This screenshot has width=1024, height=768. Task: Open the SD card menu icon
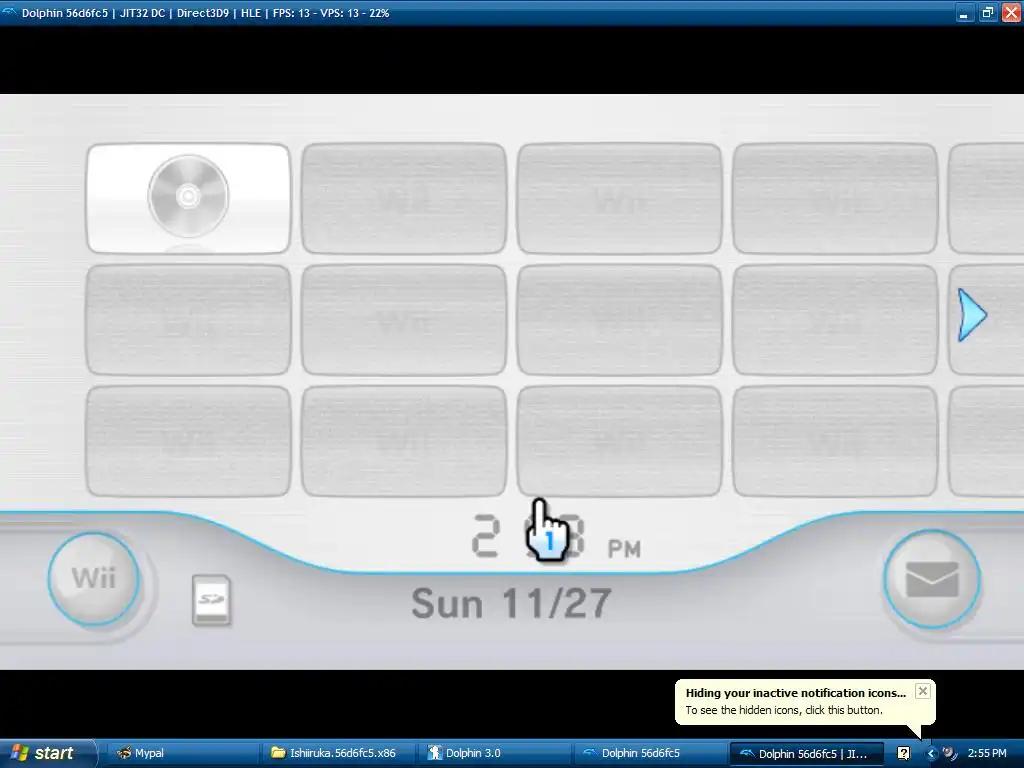(x=212, y=600)
